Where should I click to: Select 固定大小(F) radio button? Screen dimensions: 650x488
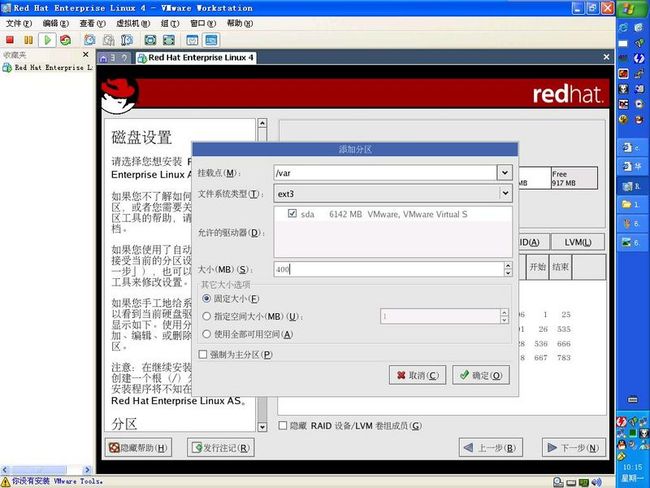pos(206,299)
